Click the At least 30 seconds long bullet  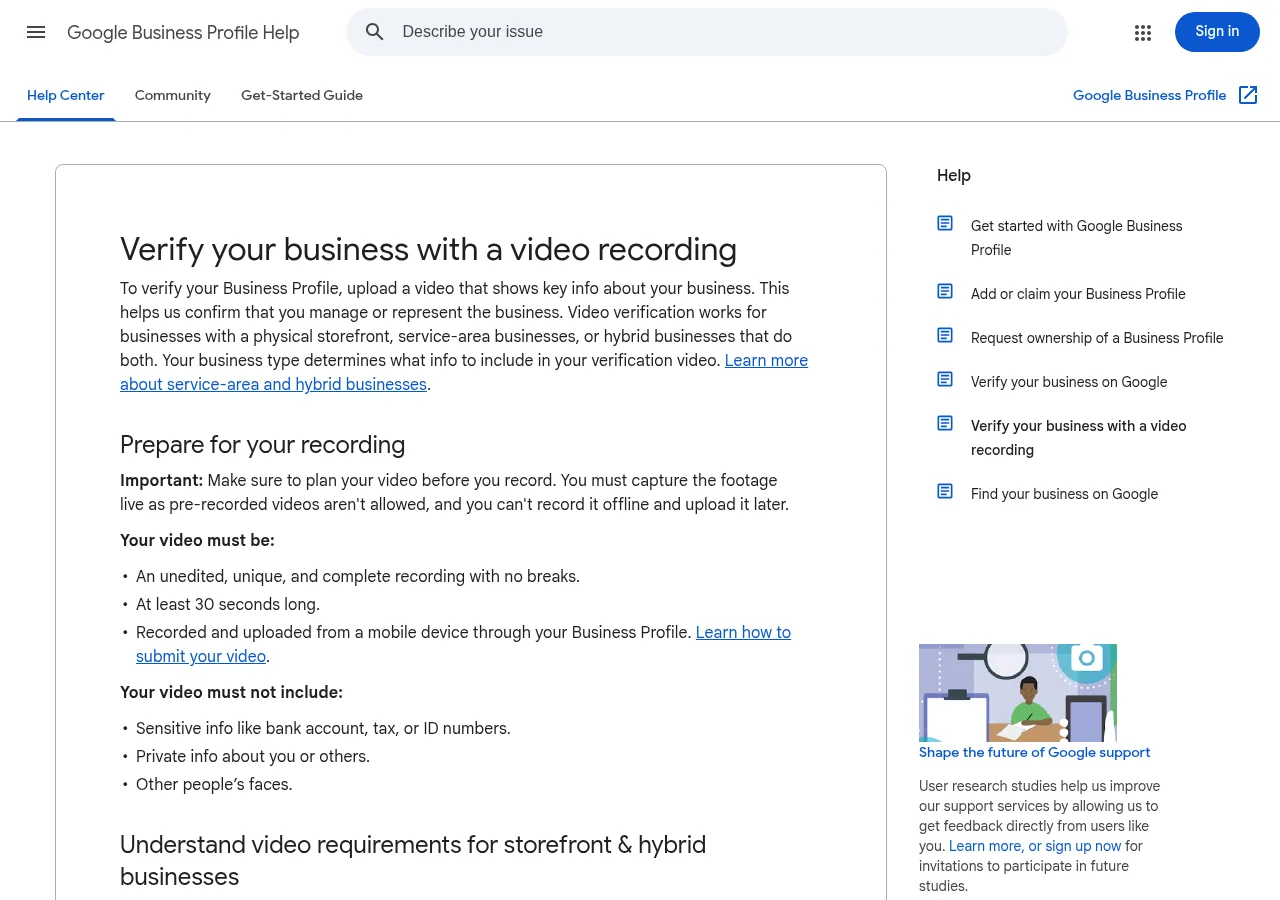[x=228, y=604]
